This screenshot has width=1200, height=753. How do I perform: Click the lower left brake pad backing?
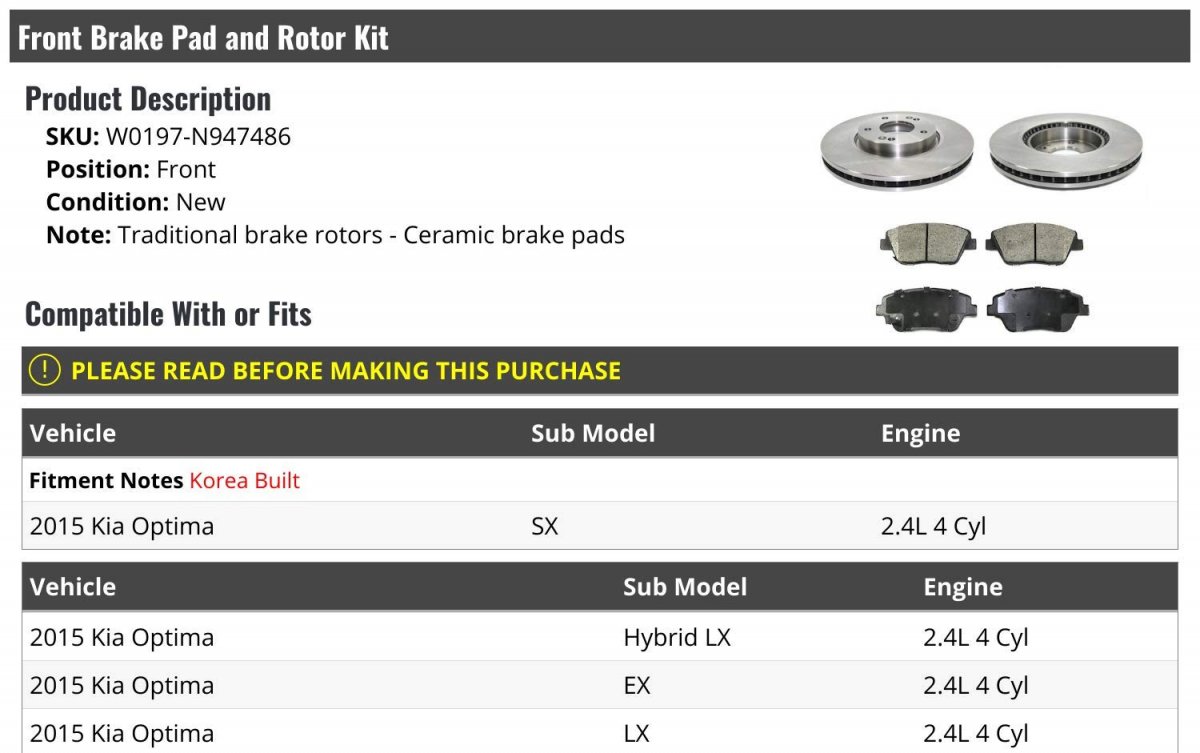point(926,310)
